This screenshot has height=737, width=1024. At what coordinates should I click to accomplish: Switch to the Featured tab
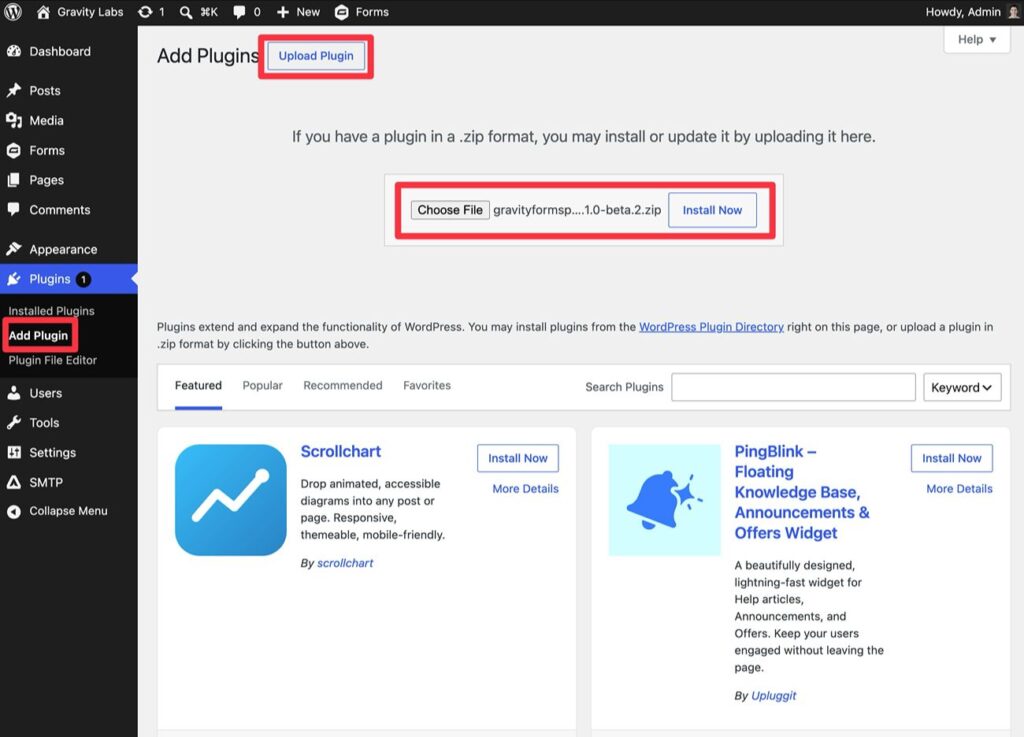point(199,385)
